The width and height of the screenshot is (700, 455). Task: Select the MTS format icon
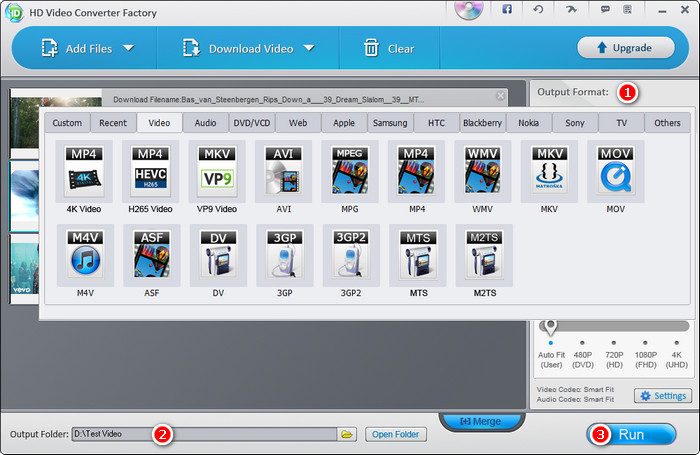click(418, 255)
